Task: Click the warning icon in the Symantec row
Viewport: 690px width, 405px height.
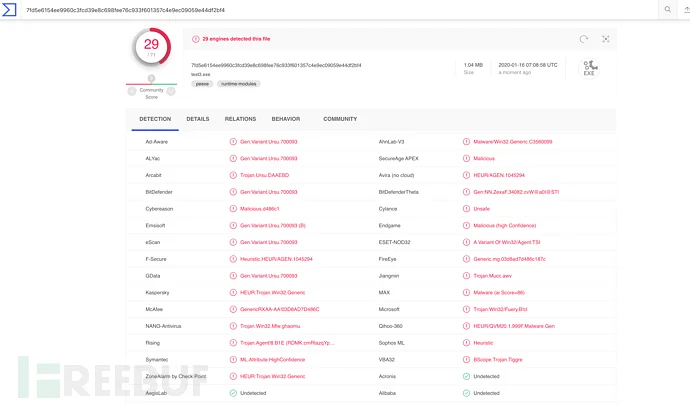Action: coord(233,360)
